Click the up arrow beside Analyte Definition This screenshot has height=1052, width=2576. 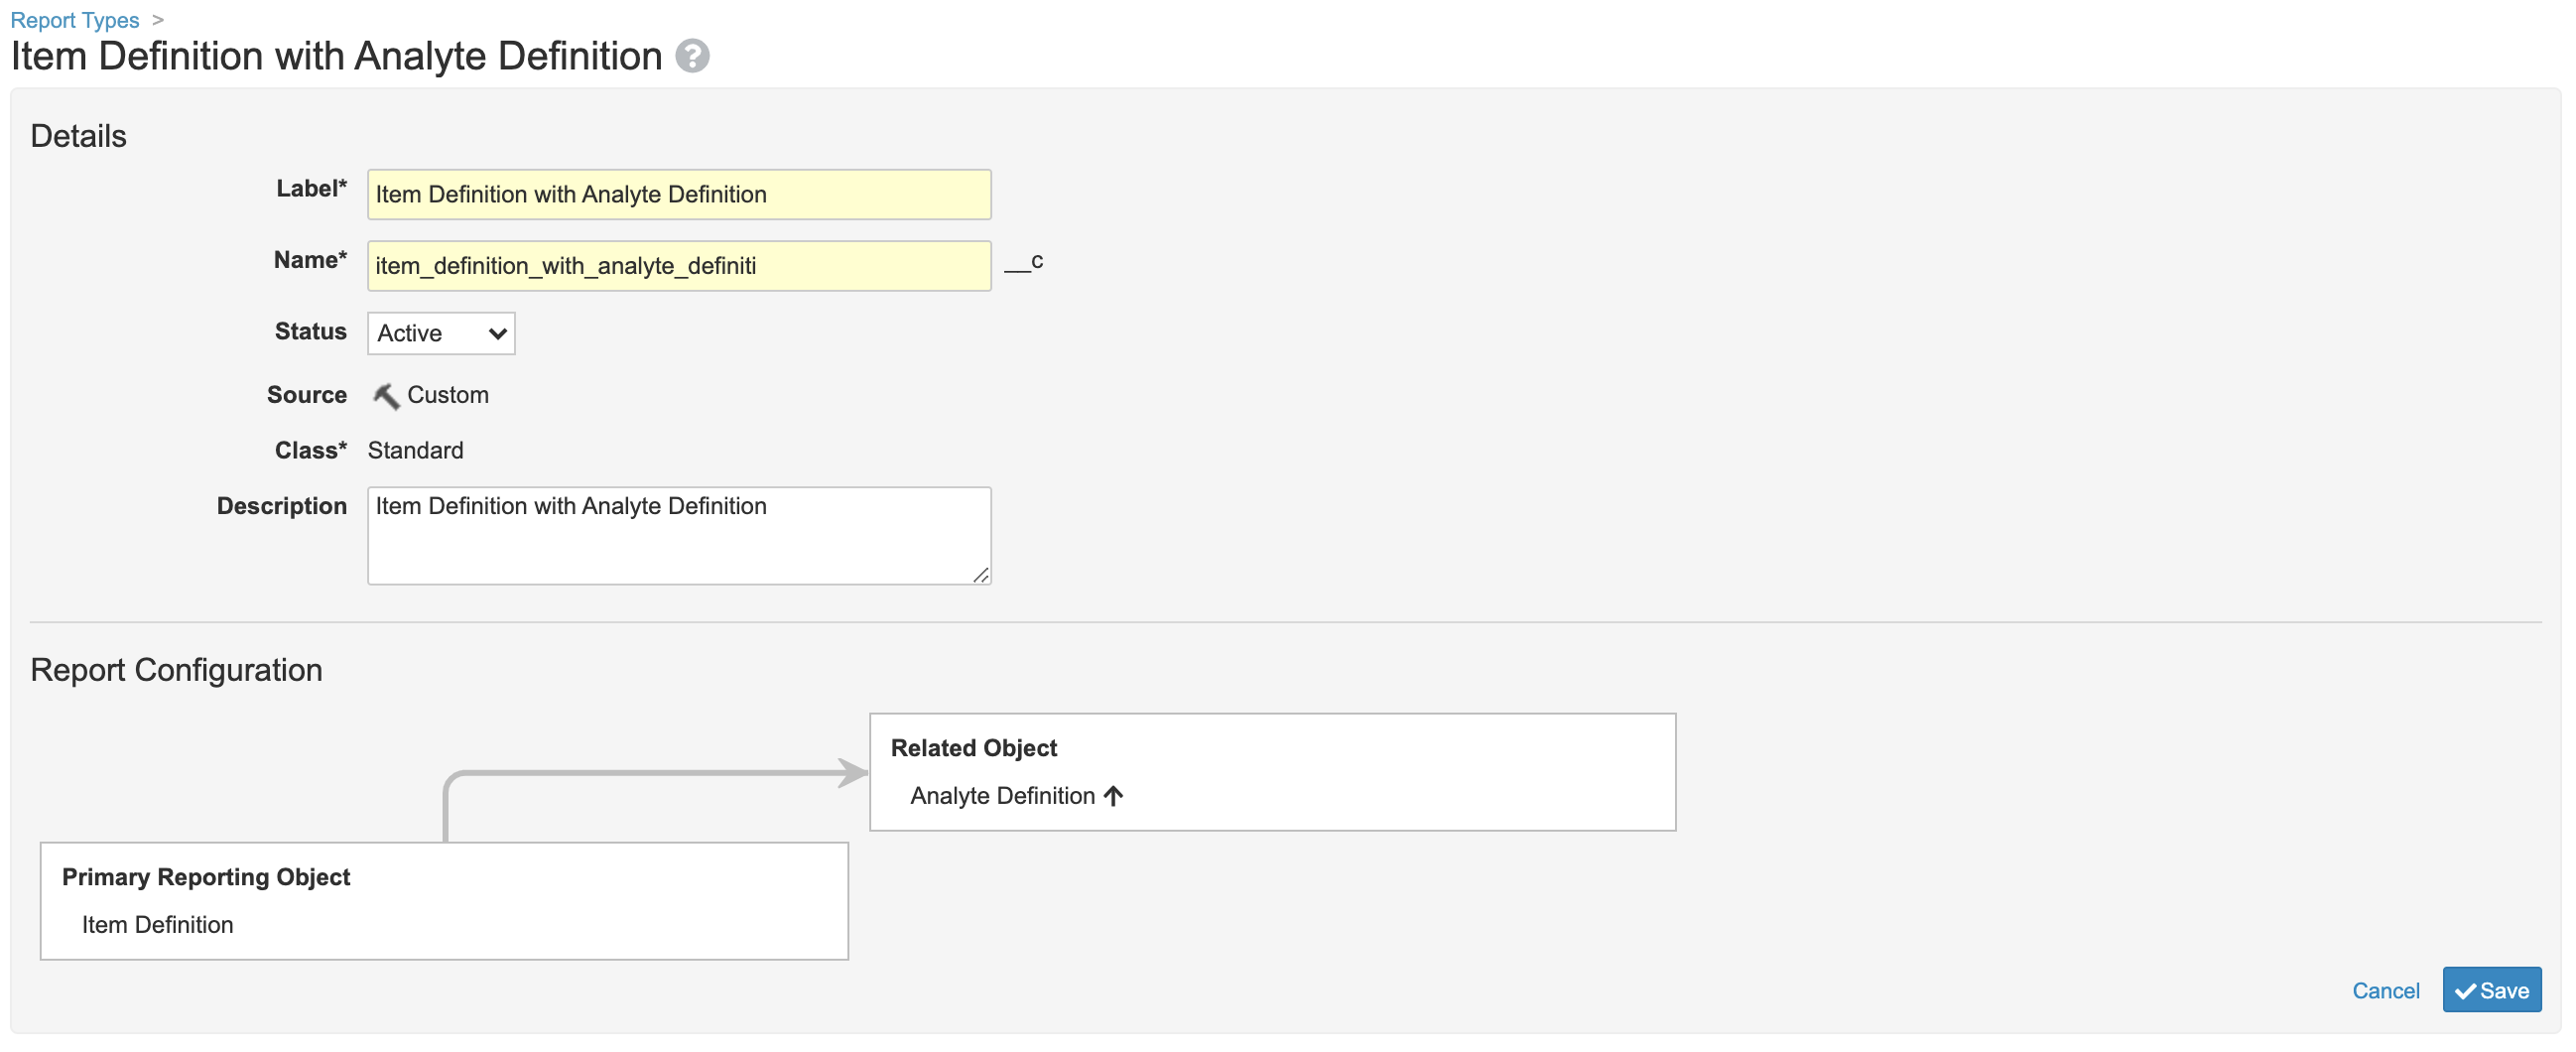pos(1113,796)
